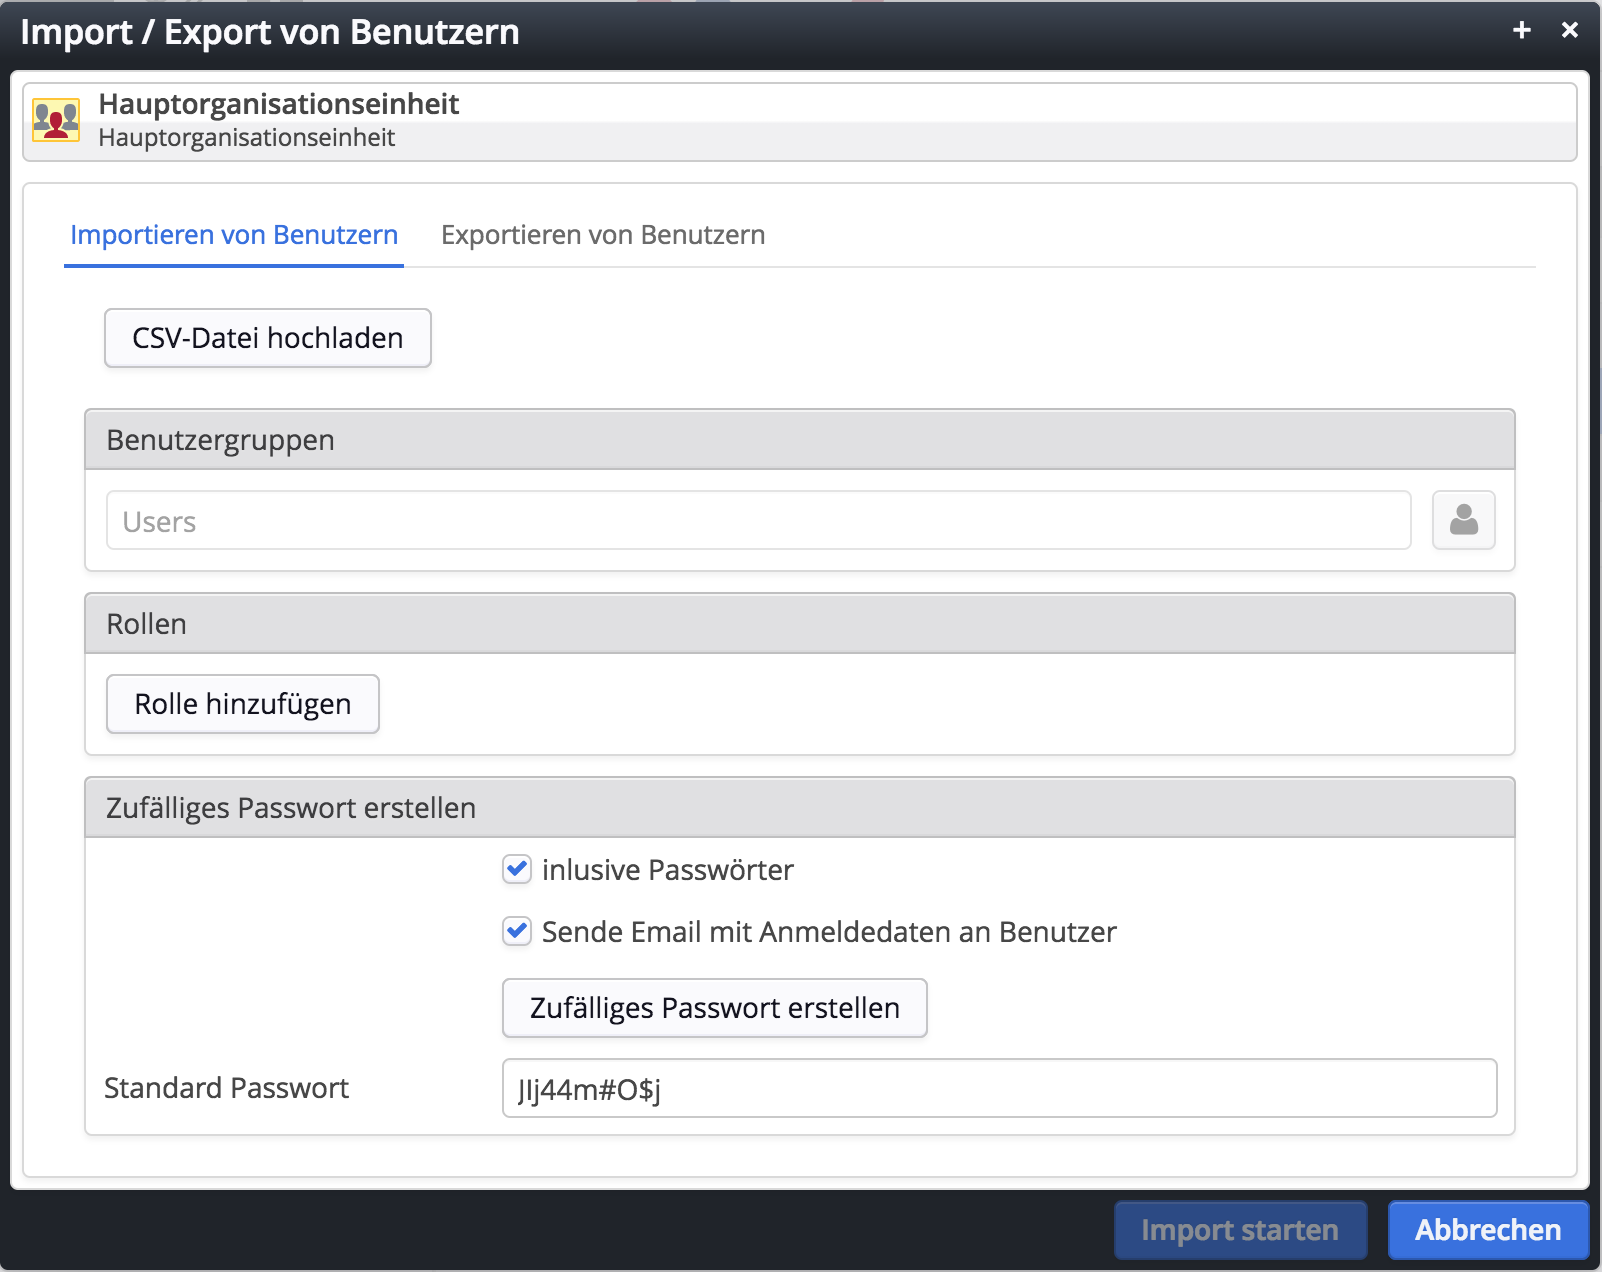Disable sending email with login data
Screen dimensions: 1602x1272
point(517,931)
